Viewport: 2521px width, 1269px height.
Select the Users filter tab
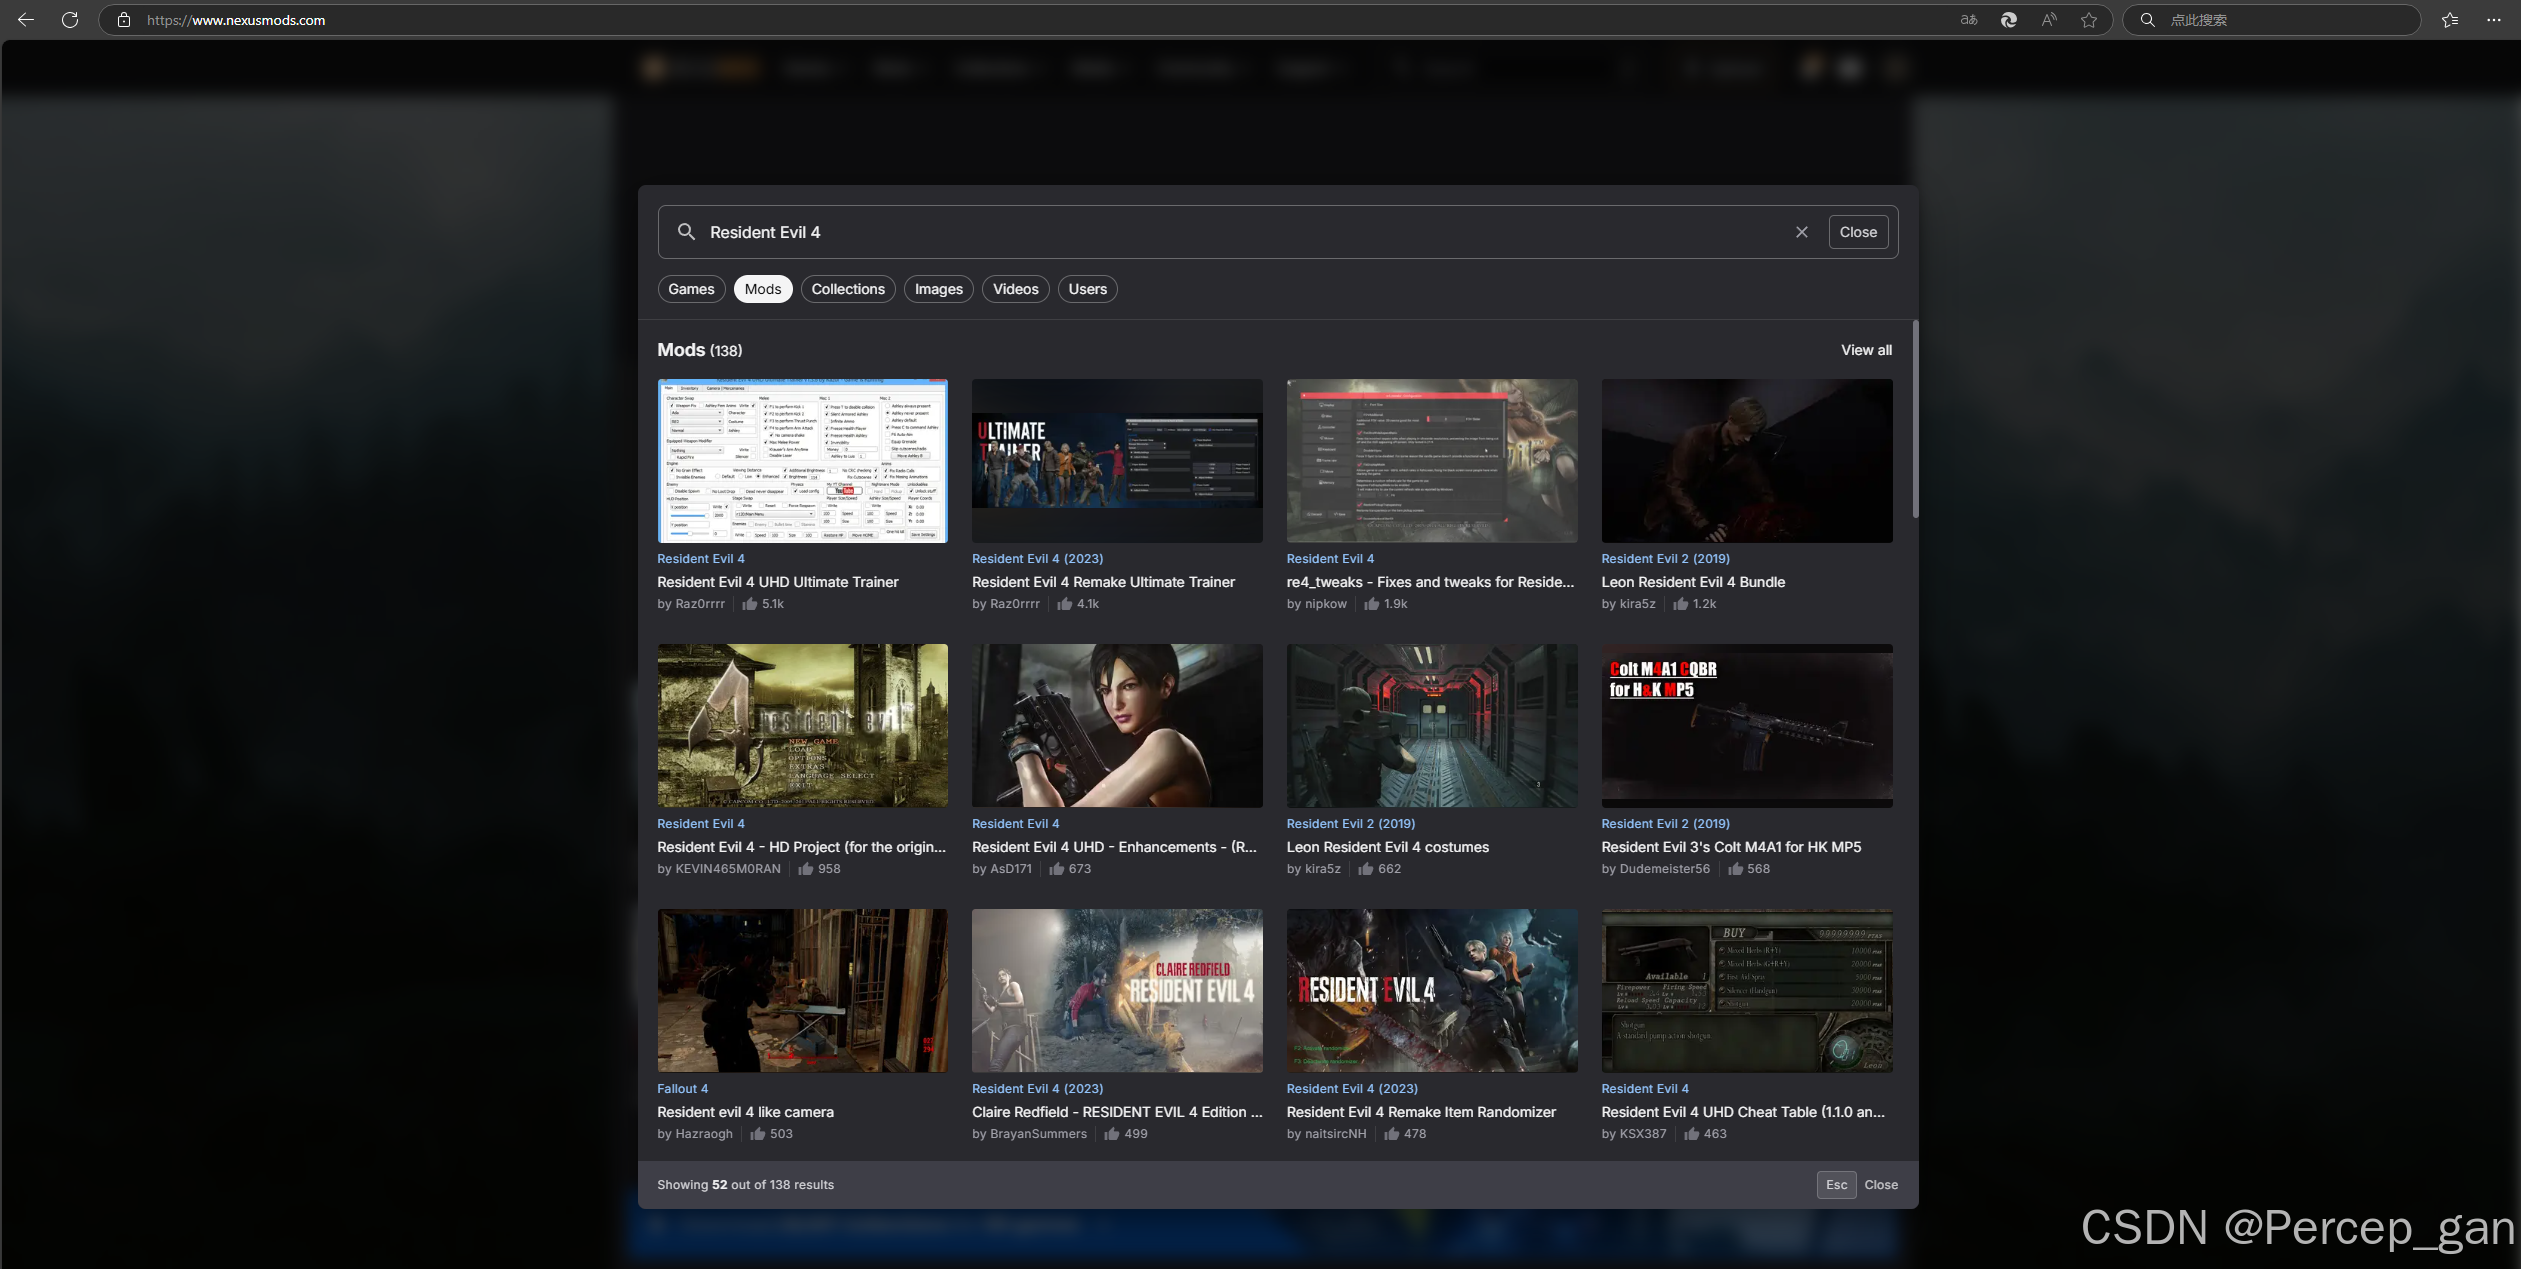[1087, 289]
